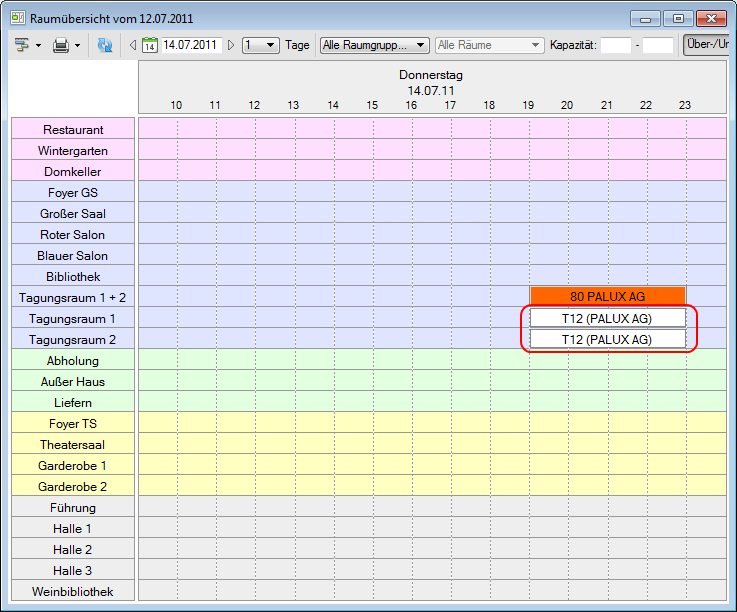The height and width of the screenshot is (612, 737).
Task: Click the date field showing 14.07.2011
Action: pyautogui.click(x=190, y=45)
